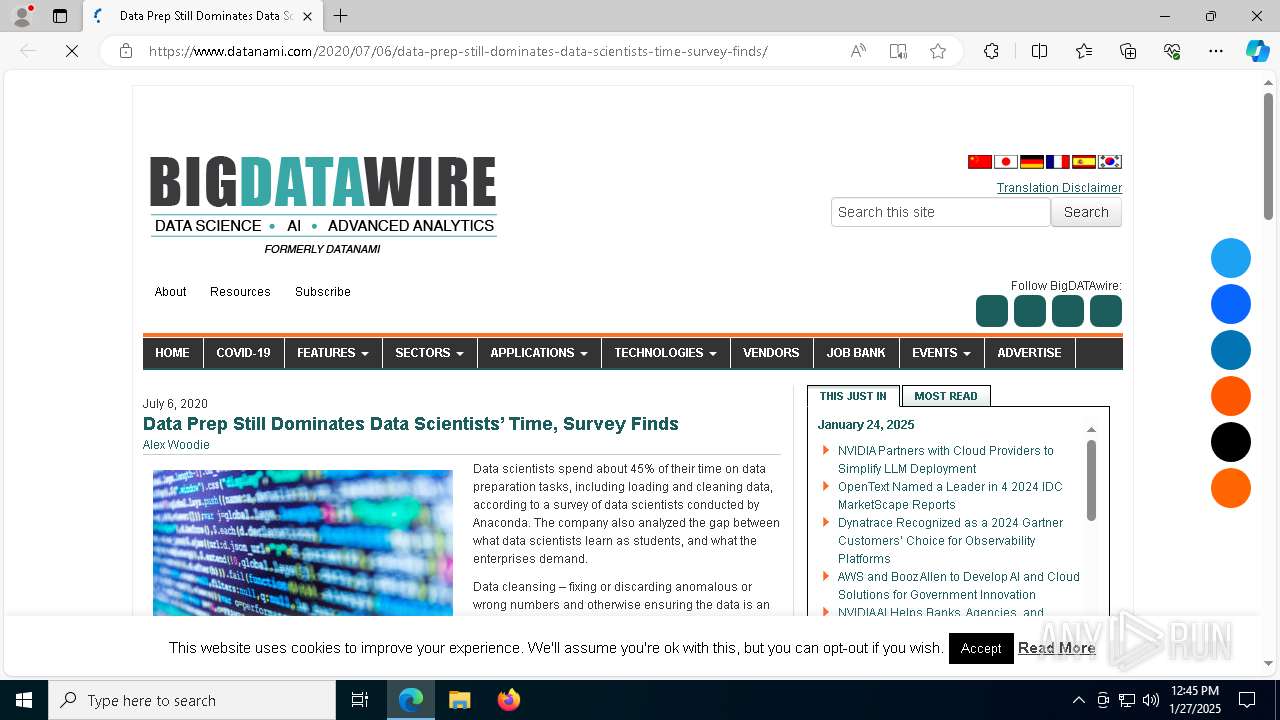Click the light blue share circle in sidebar
The width and height of the screenshot is (1280, 720).
[1231, 258]
